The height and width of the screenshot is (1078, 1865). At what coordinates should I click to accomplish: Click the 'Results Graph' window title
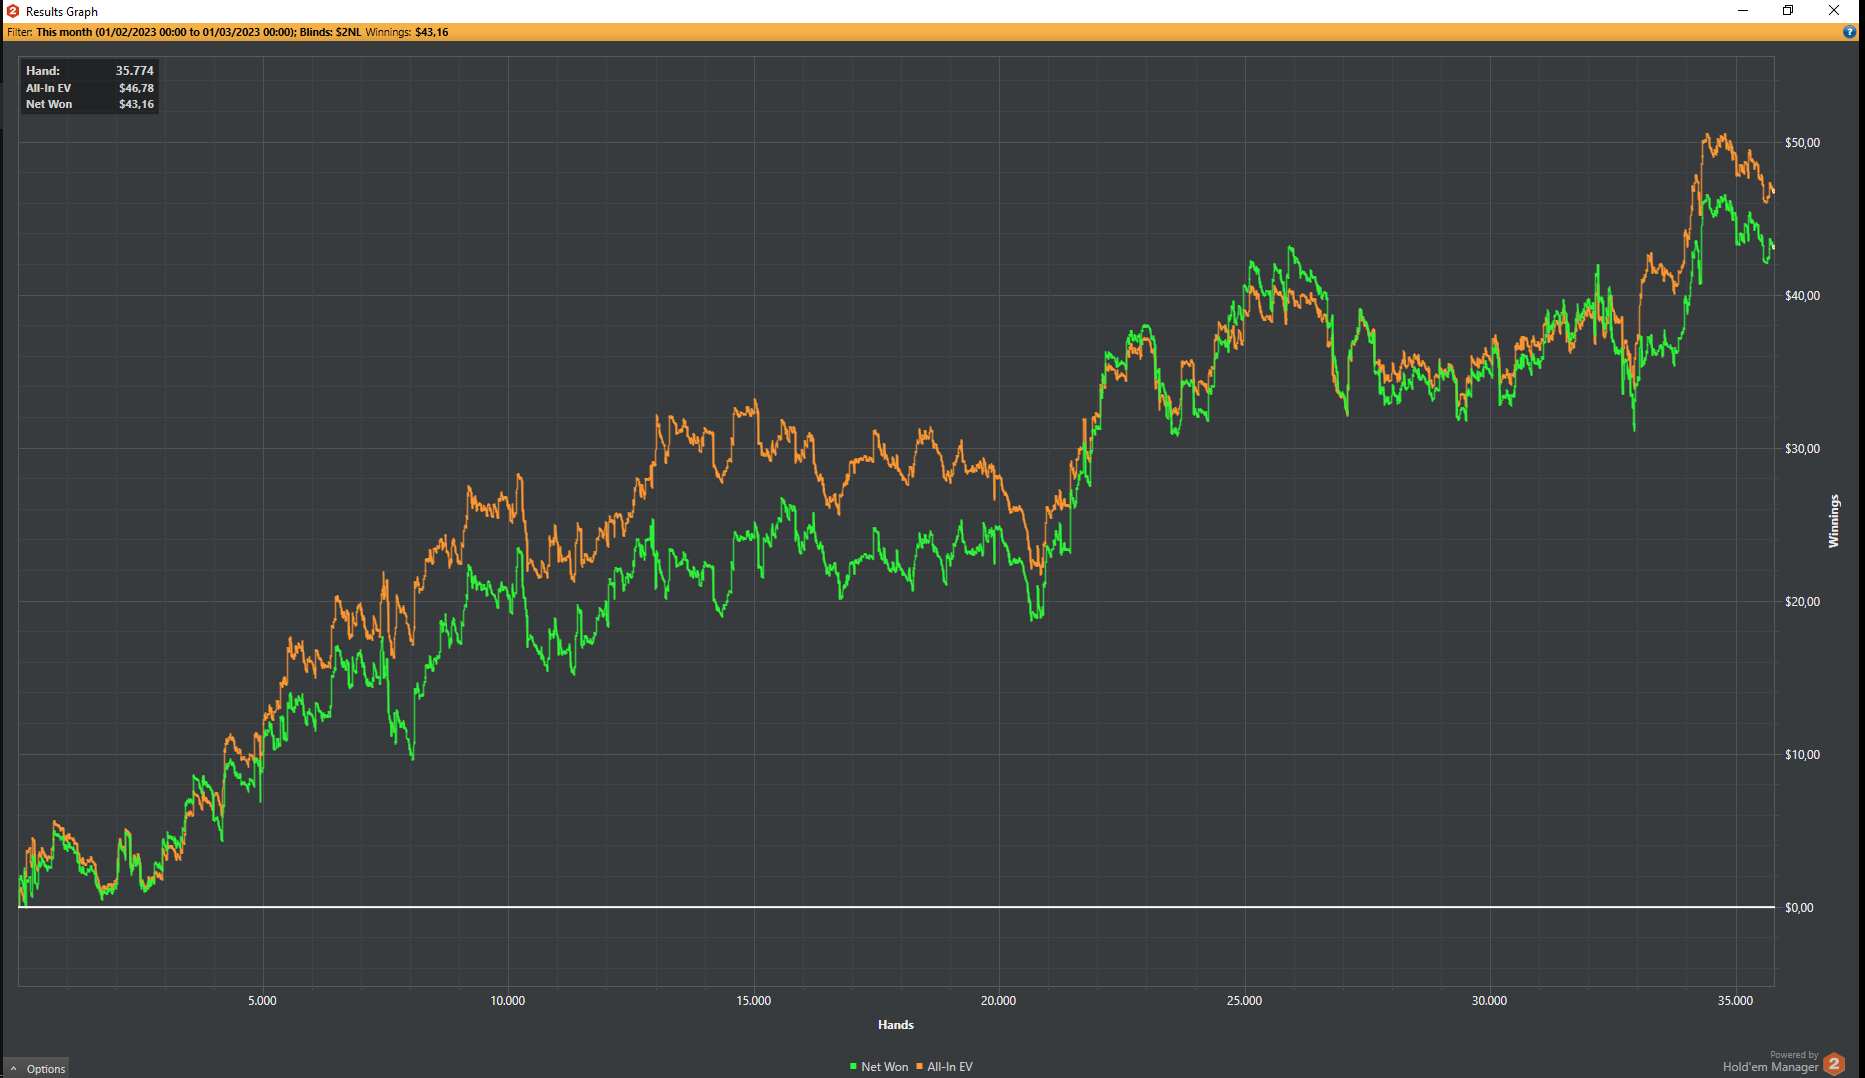62,12
